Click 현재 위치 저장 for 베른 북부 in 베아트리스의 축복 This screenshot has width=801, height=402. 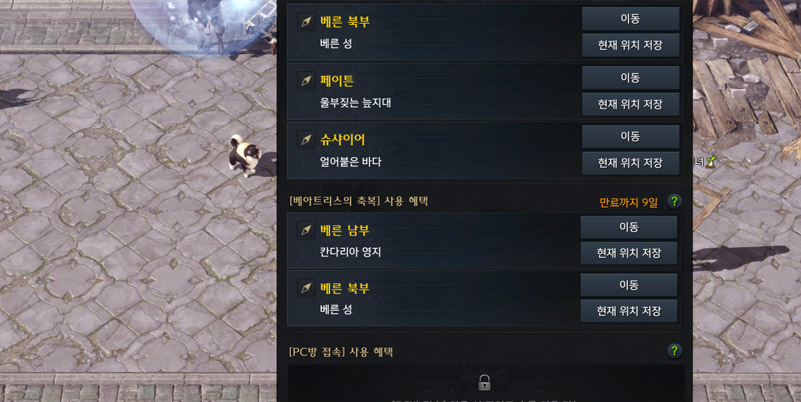point(629,311)
